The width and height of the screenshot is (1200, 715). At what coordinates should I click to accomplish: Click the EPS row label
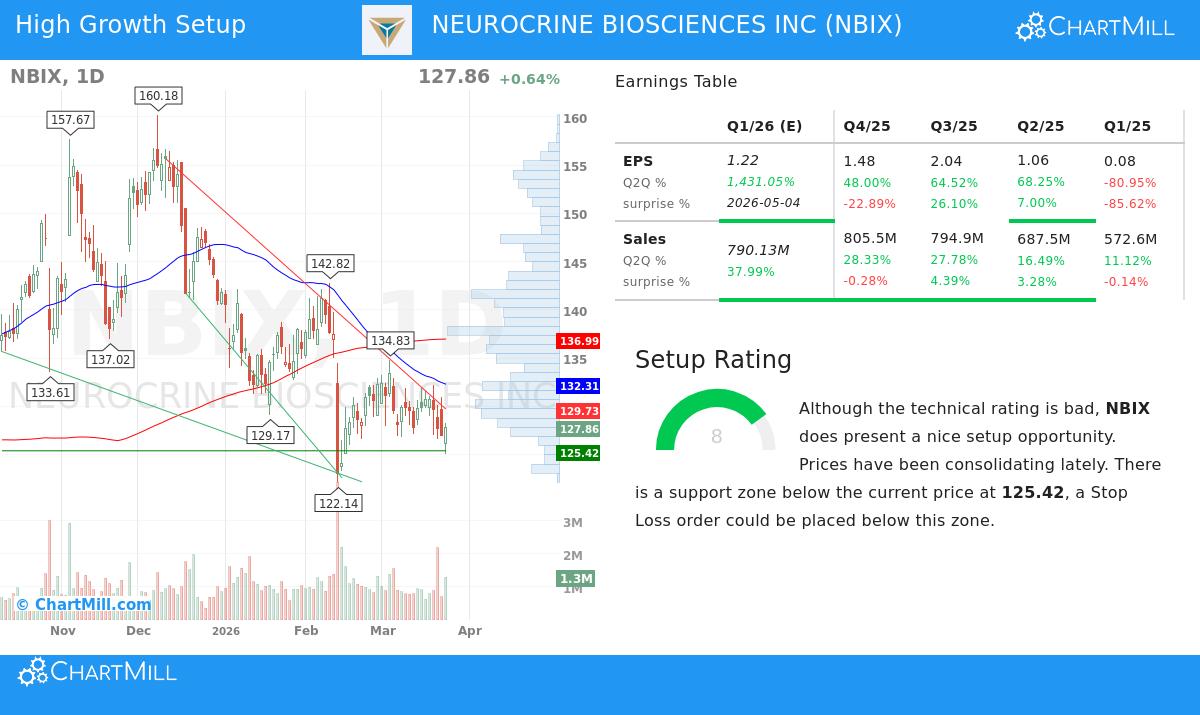click(x=638, y=161)
